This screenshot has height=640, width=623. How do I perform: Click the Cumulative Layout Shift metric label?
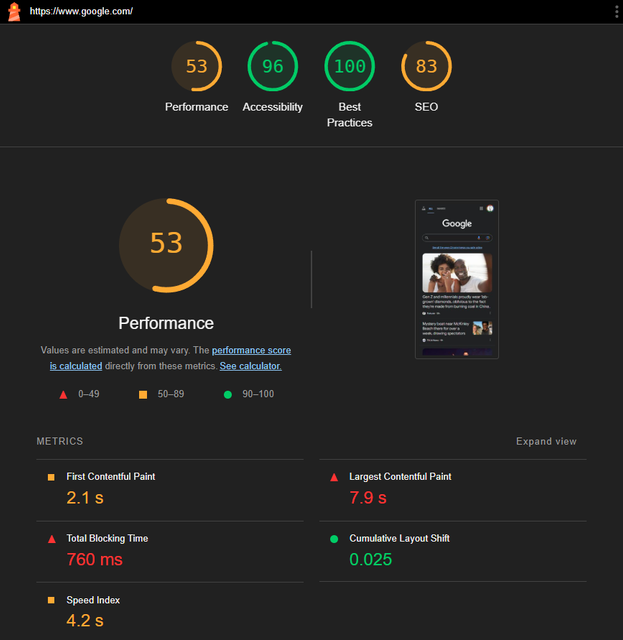point(399,538)
